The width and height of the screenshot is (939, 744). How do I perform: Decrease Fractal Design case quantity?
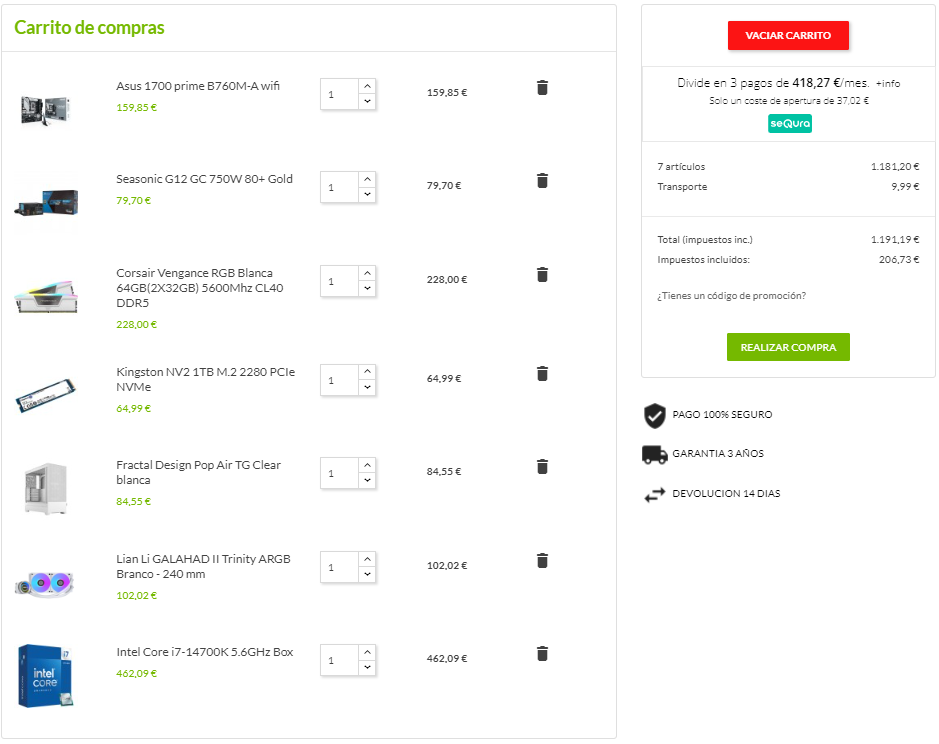(367, 480)
